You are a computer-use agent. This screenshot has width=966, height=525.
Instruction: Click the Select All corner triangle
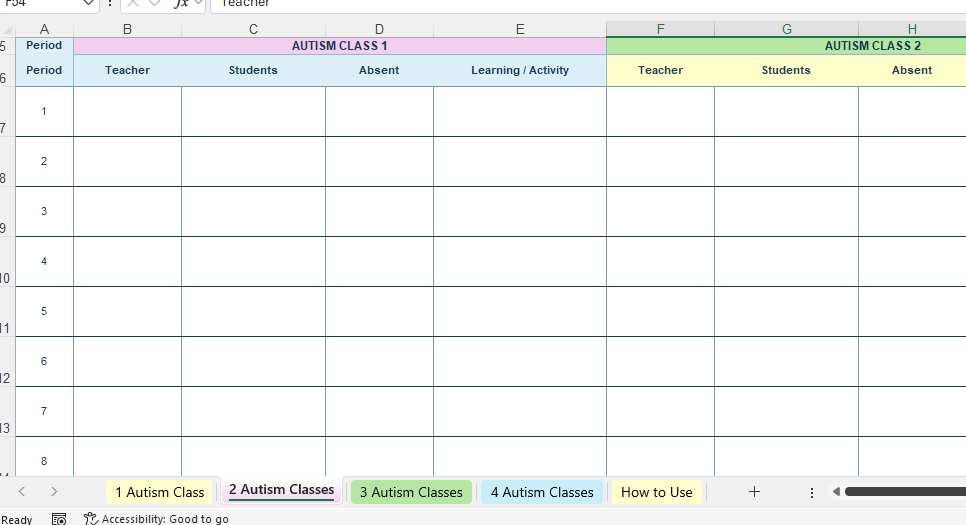(7, 30)
